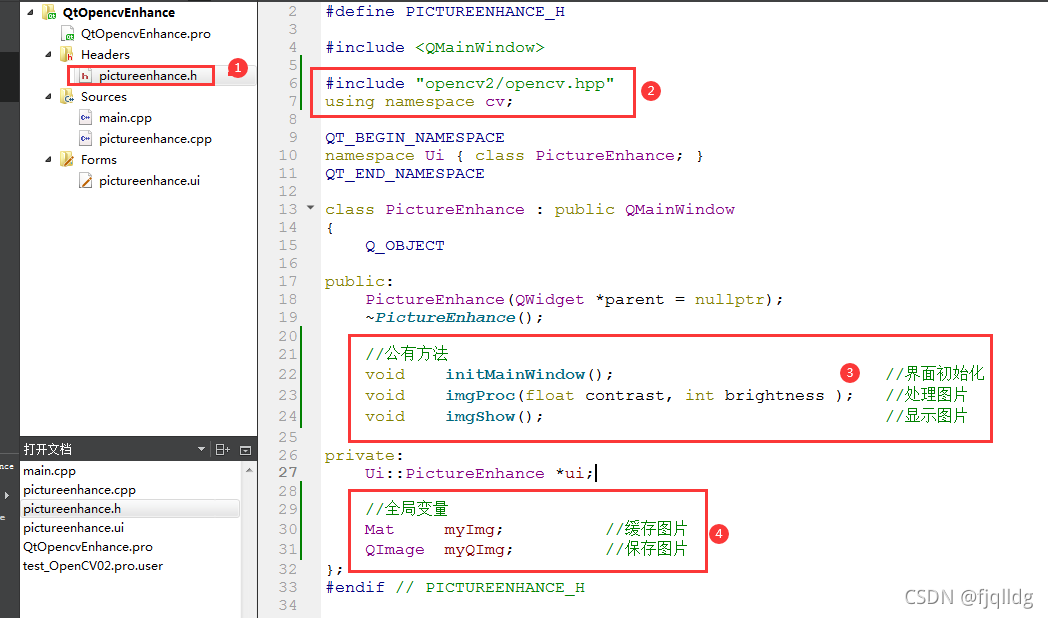Click the QtOpencvEnhance project folder icon
This screenshot has width=1048, height=618.
point(49,12)
